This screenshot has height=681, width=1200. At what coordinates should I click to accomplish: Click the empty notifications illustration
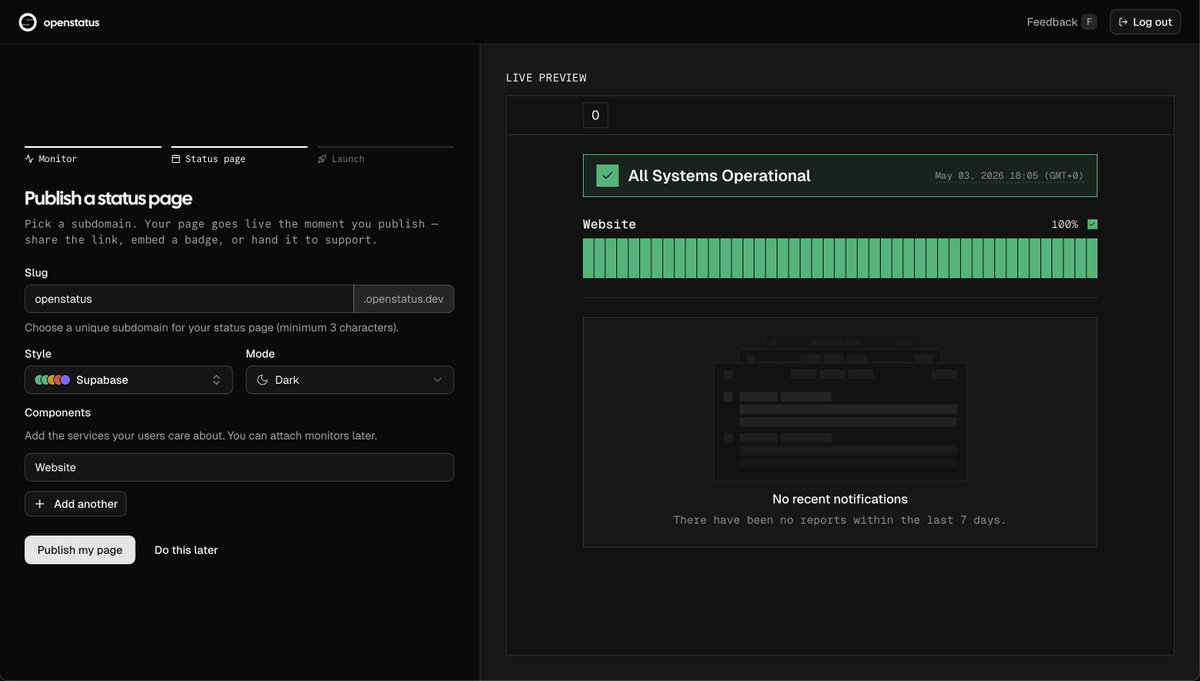840,408
